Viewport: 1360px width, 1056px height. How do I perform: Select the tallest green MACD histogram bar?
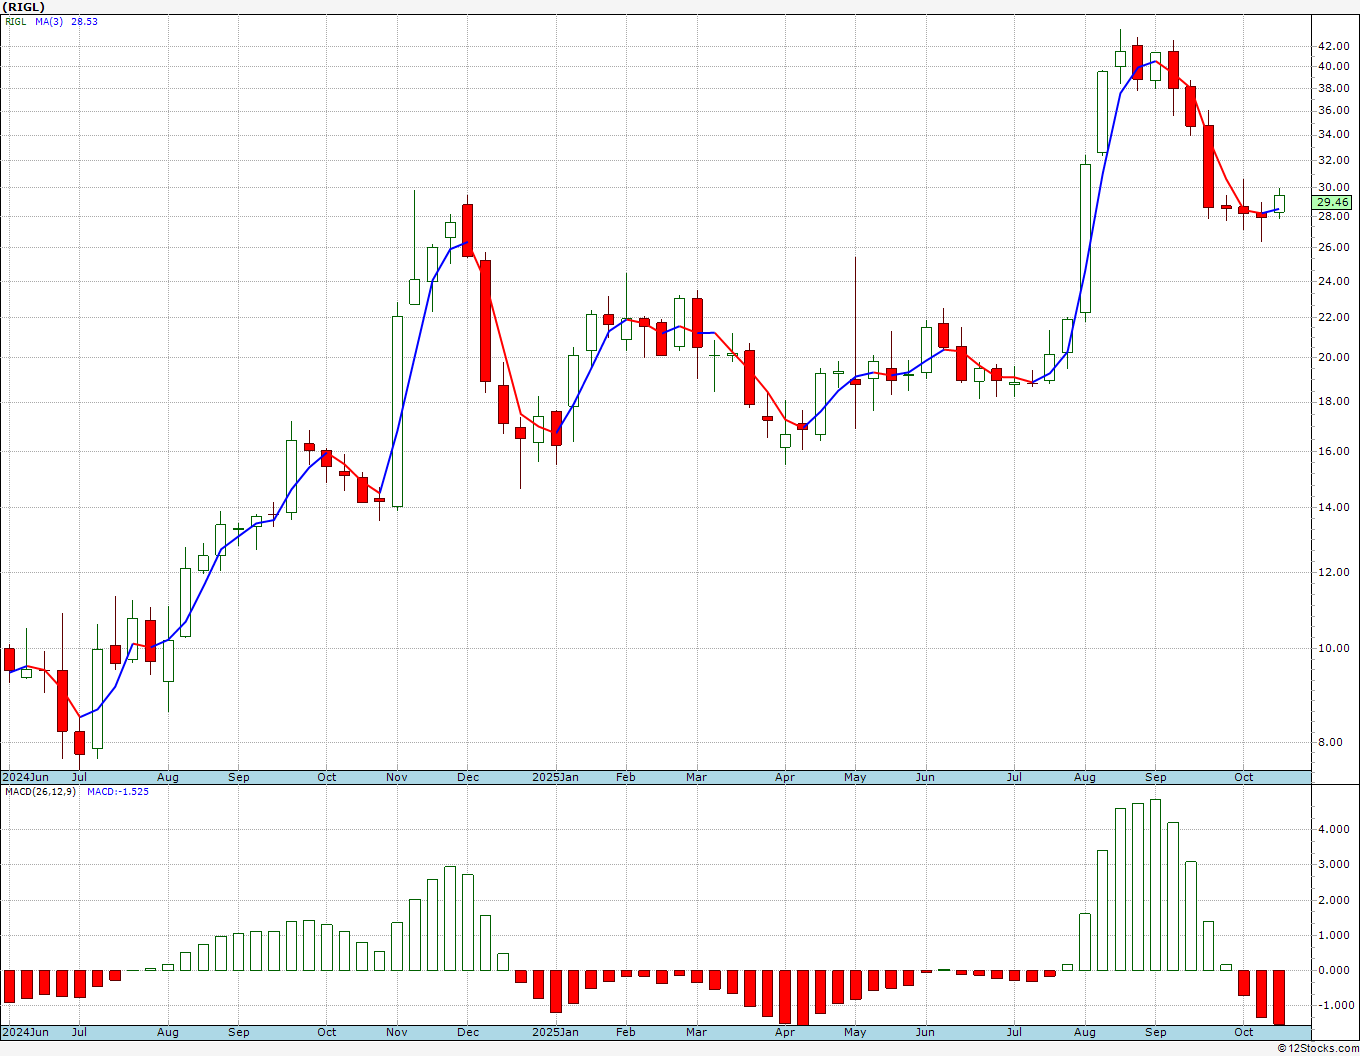pos(1155,885)
